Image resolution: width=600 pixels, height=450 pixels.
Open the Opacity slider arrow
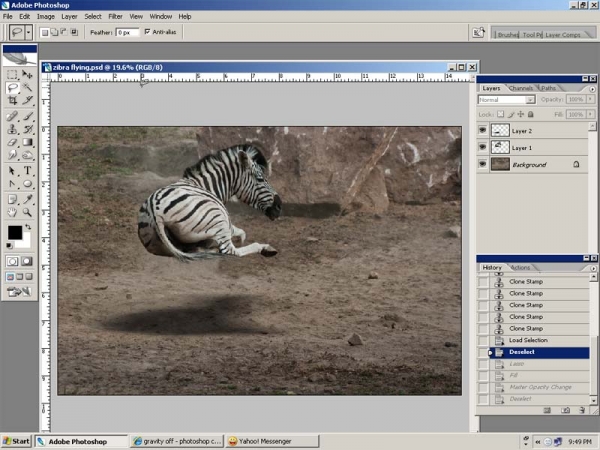pyautogui.click(x=590, y=99)
